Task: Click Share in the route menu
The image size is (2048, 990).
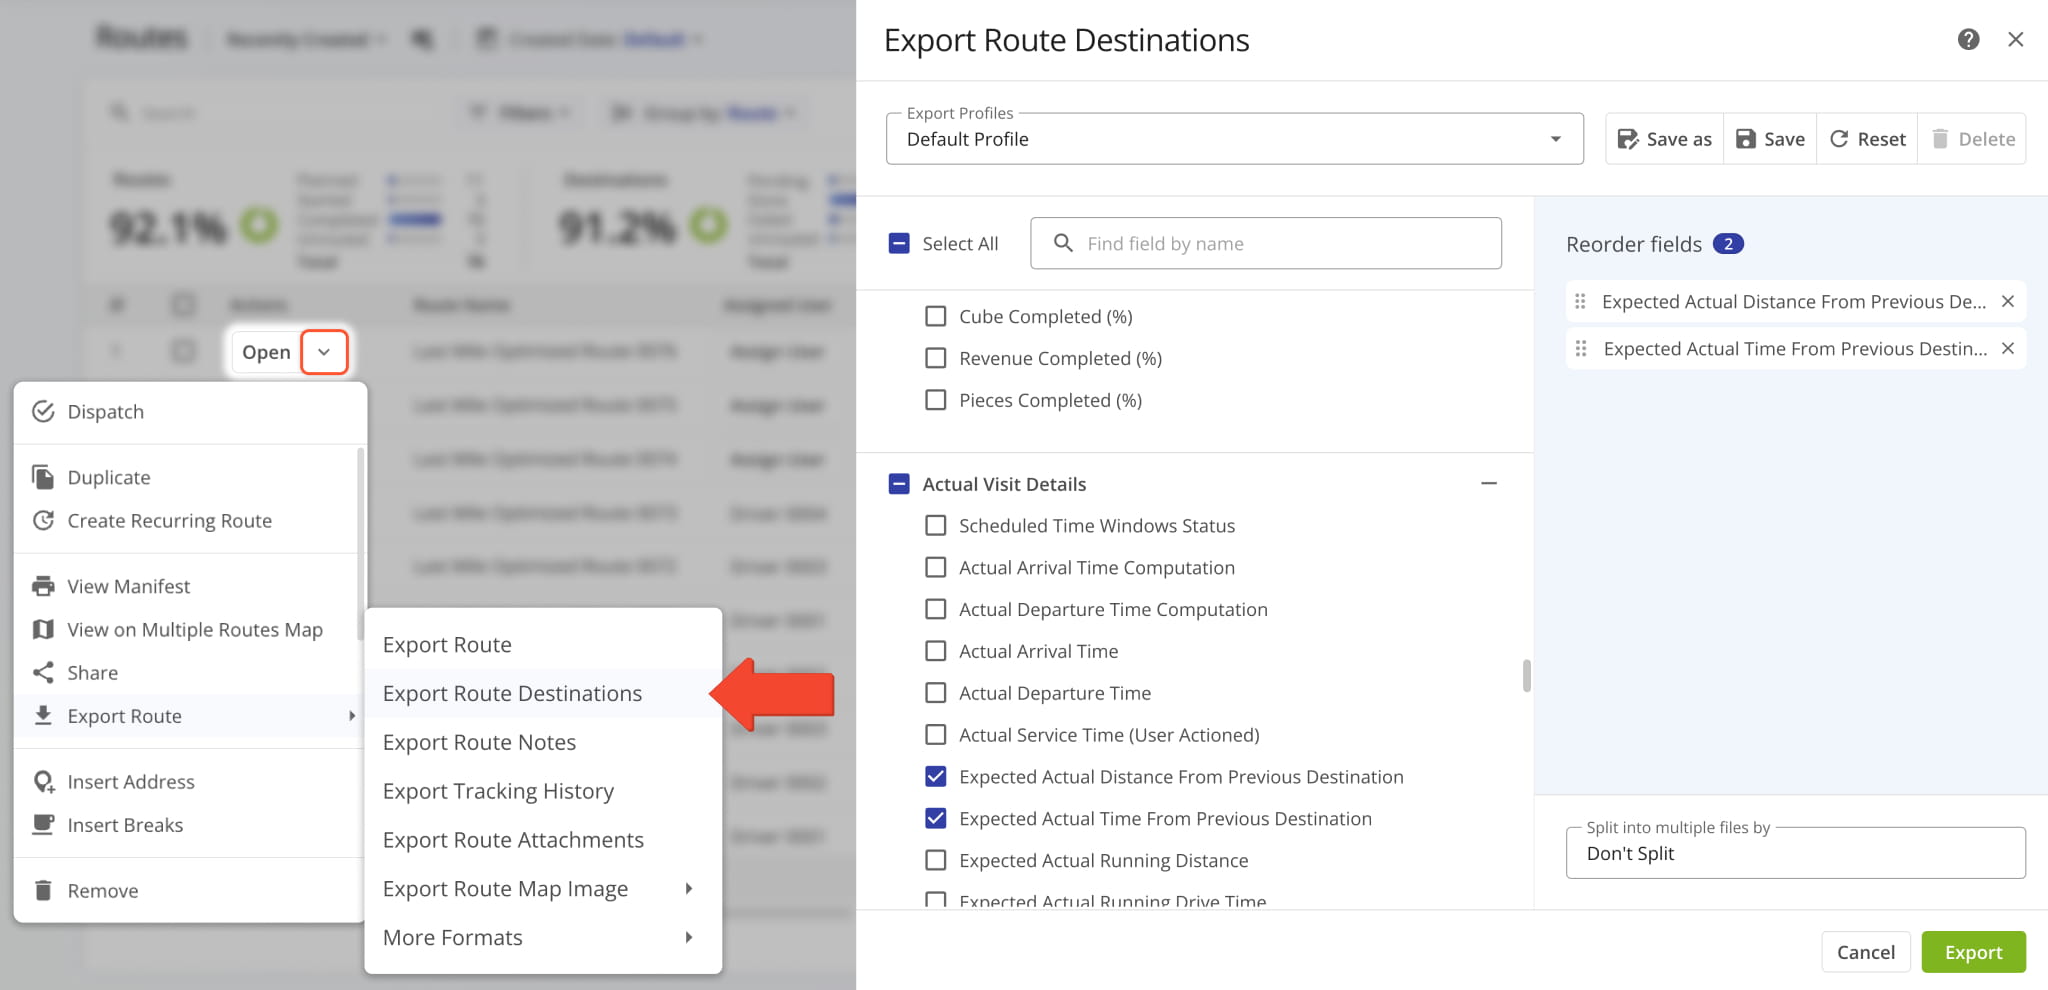Action: pos(185,672)
